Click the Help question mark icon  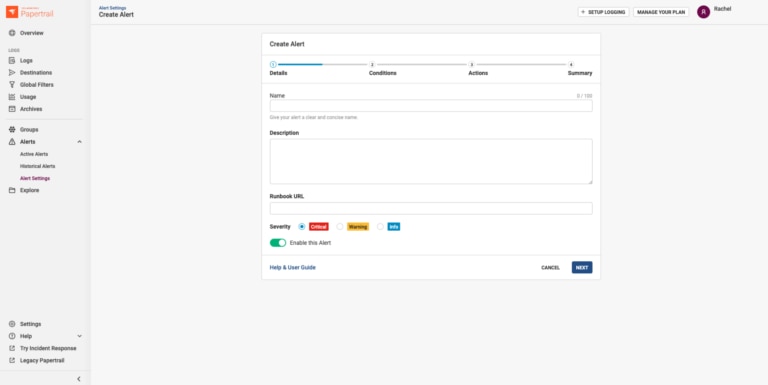12,336
